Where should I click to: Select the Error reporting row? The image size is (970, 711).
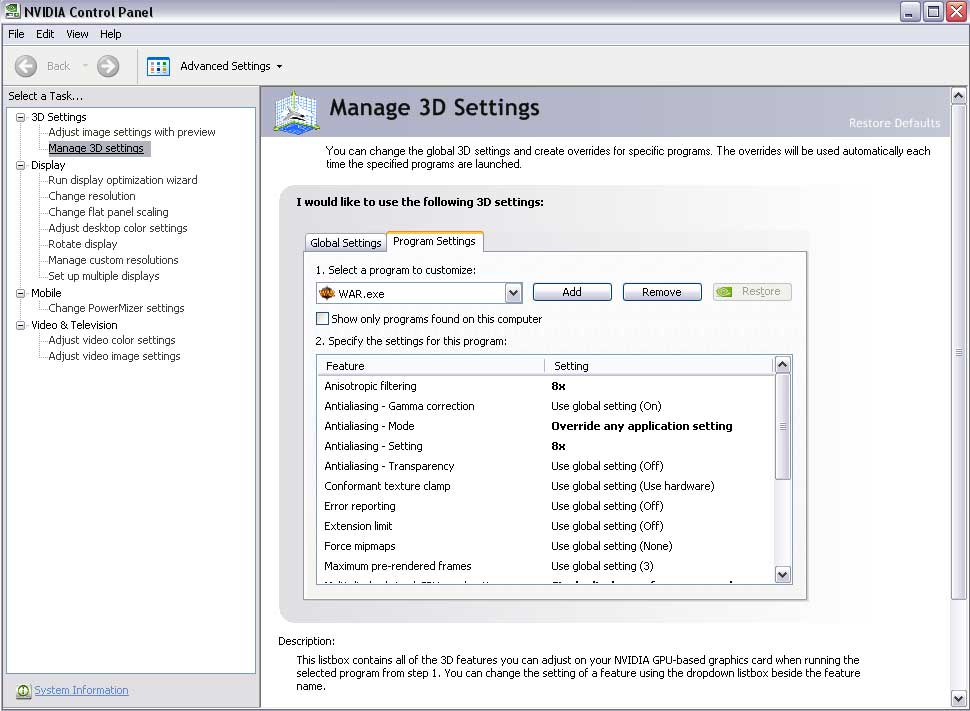coord(546,506)
